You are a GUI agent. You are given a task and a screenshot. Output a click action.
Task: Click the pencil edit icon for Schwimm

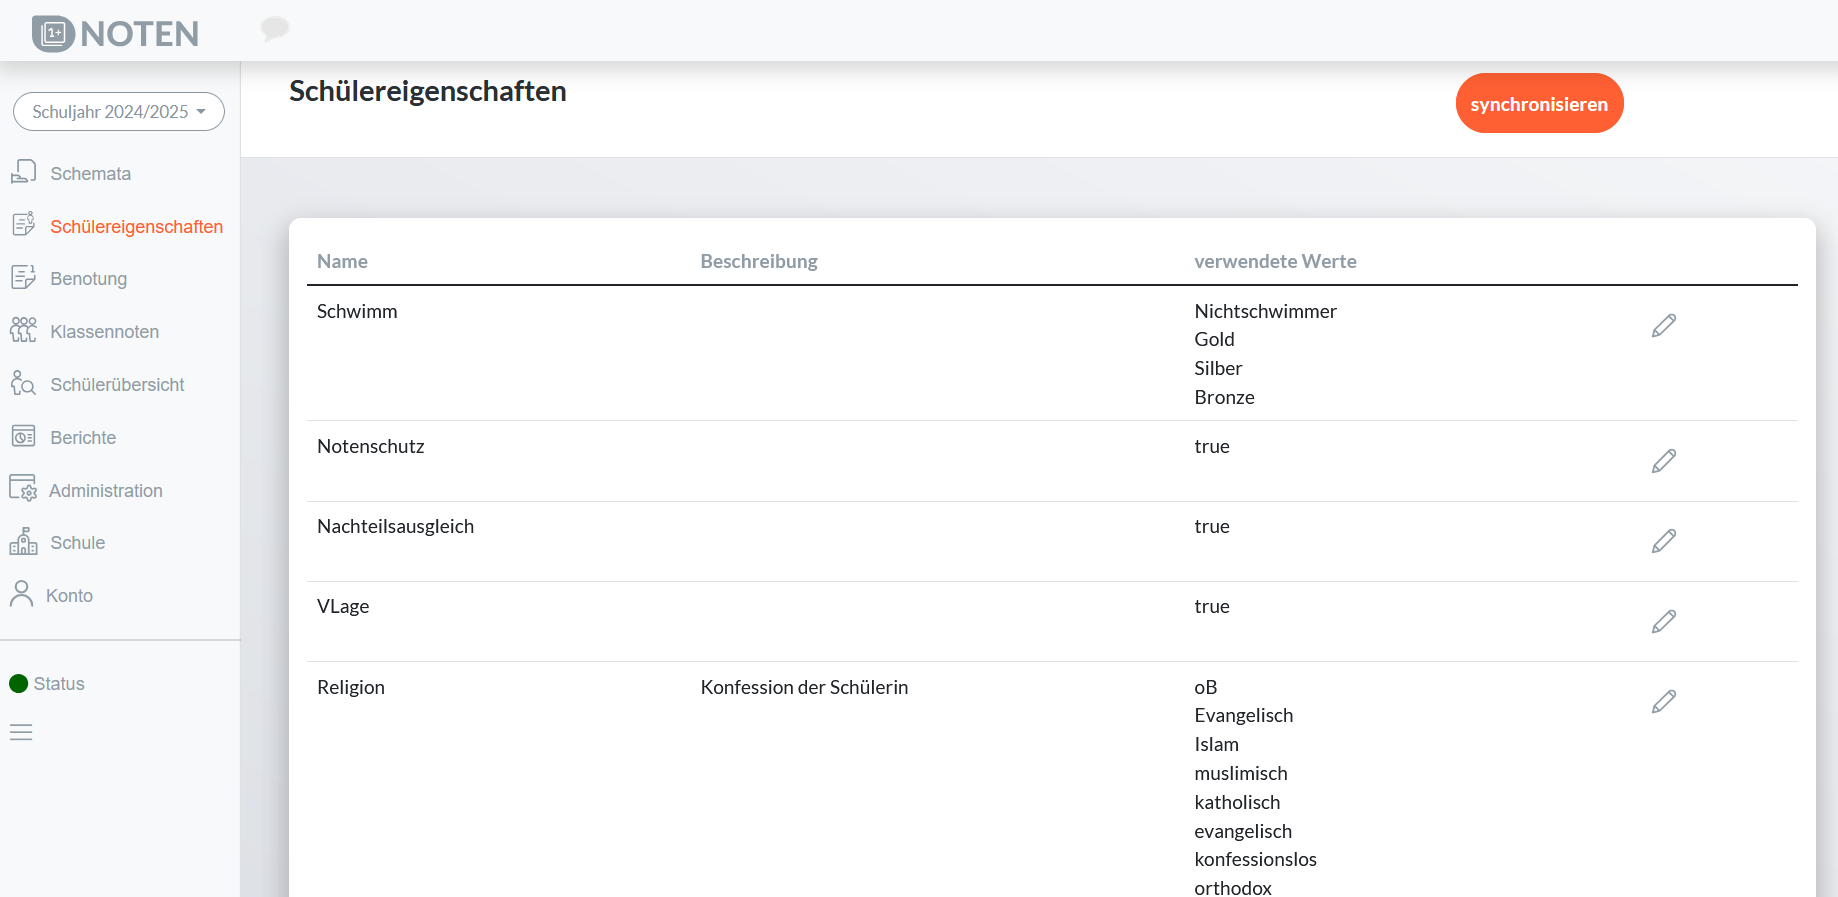pyautogui.click(x=1663, y=326)
